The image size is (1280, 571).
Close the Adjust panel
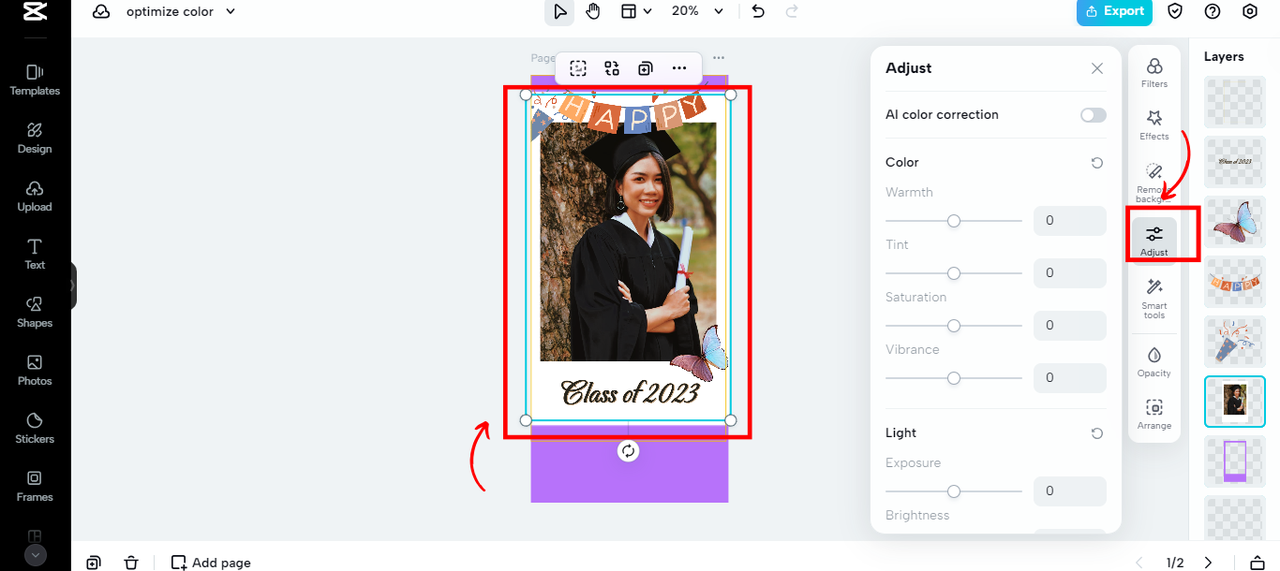[x=1097, y=68]
